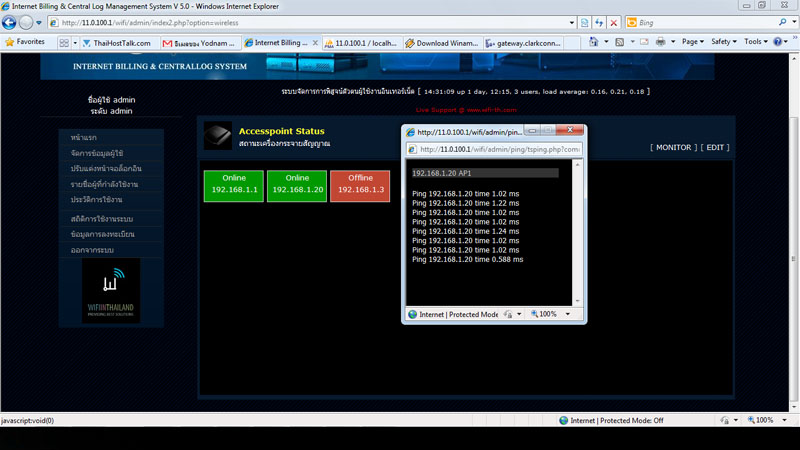Viewport: 800px width, 450px height.
Task: Click the Read Mail envelope icon
Action: [x=644, y=42]
